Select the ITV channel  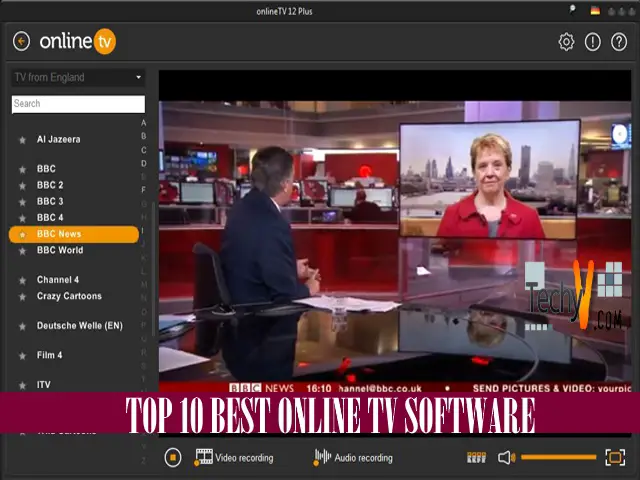pos(44,384)
